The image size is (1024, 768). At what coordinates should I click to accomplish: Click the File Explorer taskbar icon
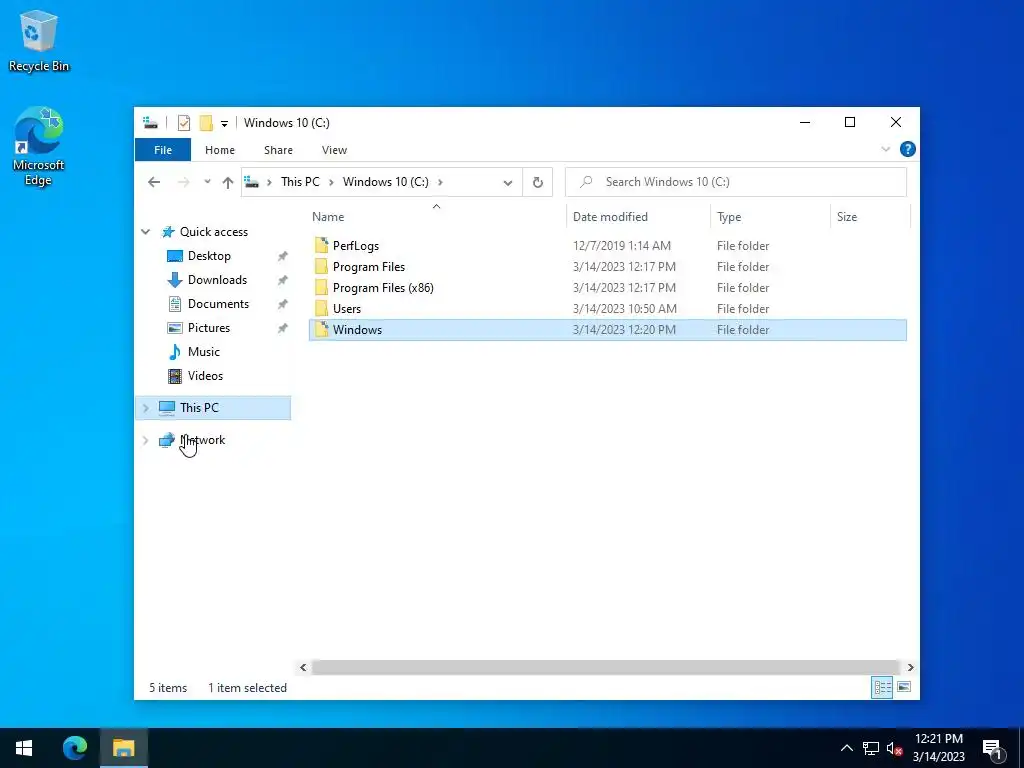(x=123, y=748)
